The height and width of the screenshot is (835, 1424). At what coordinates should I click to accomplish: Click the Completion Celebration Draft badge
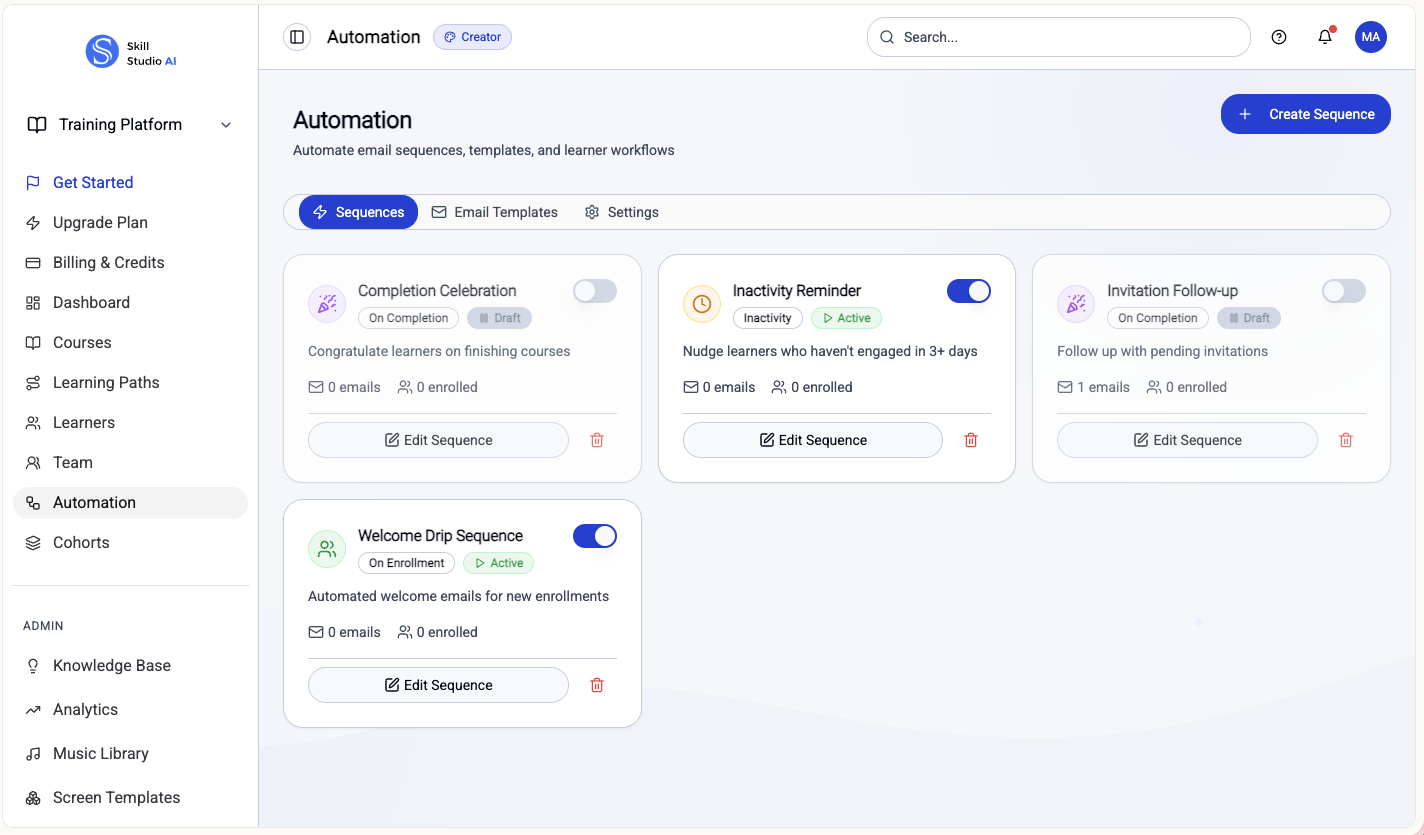[x=499, y=318]
